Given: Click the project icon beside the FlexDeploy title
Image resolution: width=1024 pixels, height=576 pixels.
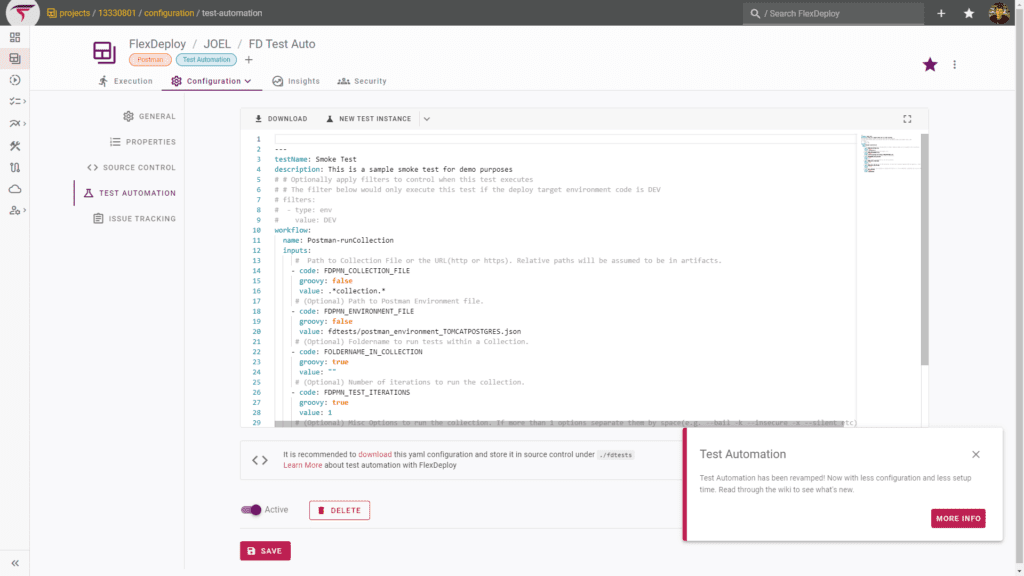Looking at the screenshot, I should coord(104,52).
